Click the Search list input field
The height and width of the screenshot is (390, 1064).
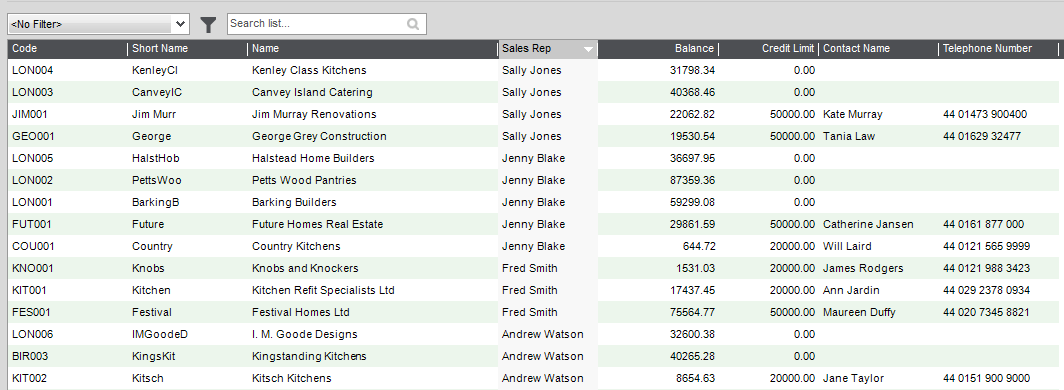326,24
